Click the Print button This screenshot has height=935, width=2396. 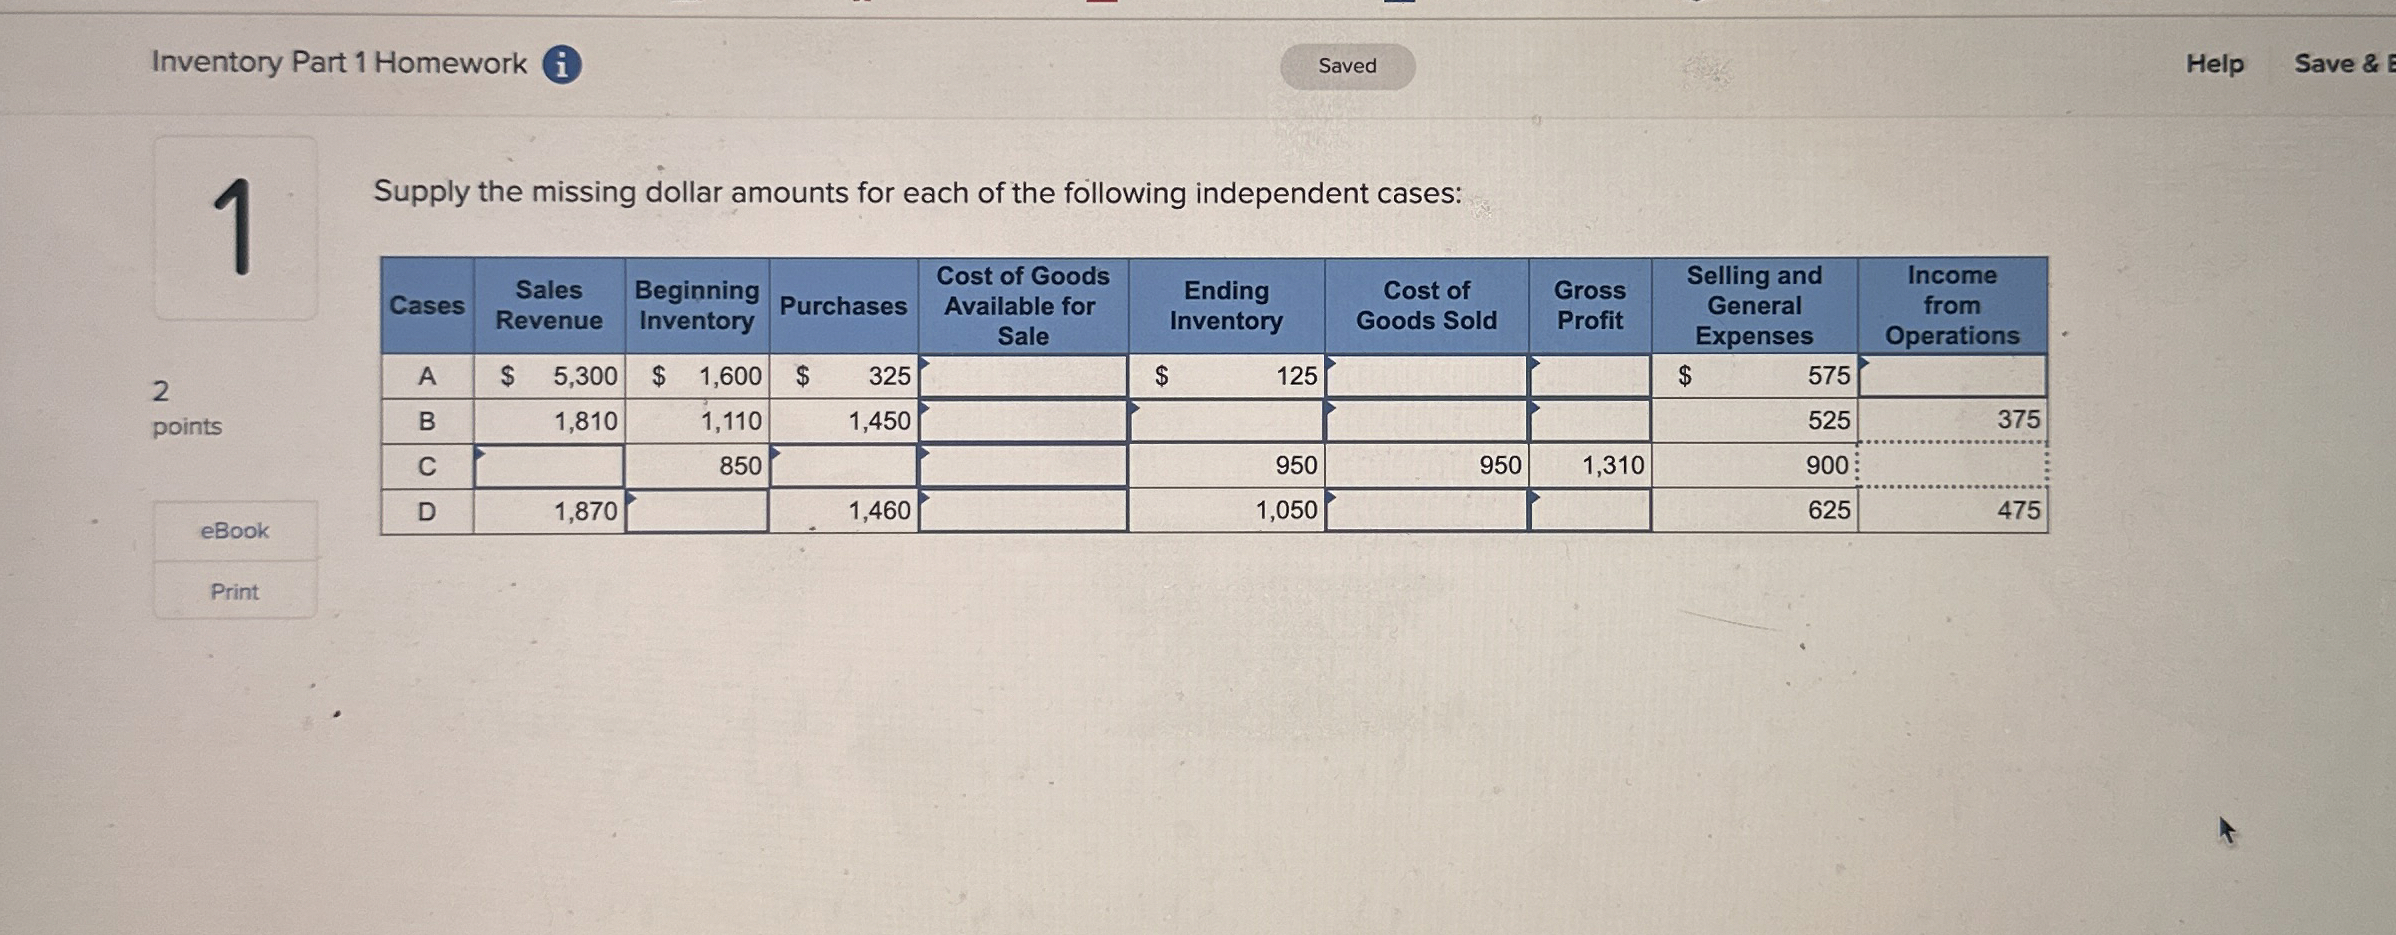tap(233, 592)
